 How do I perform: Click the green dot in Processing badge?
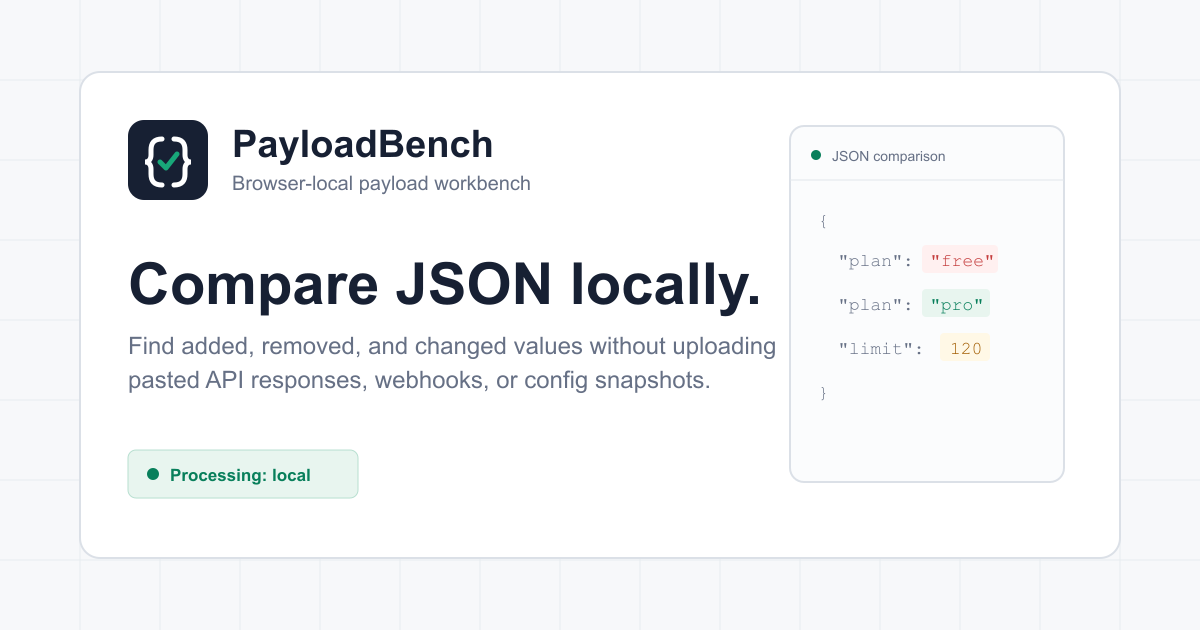click(153, 474)
